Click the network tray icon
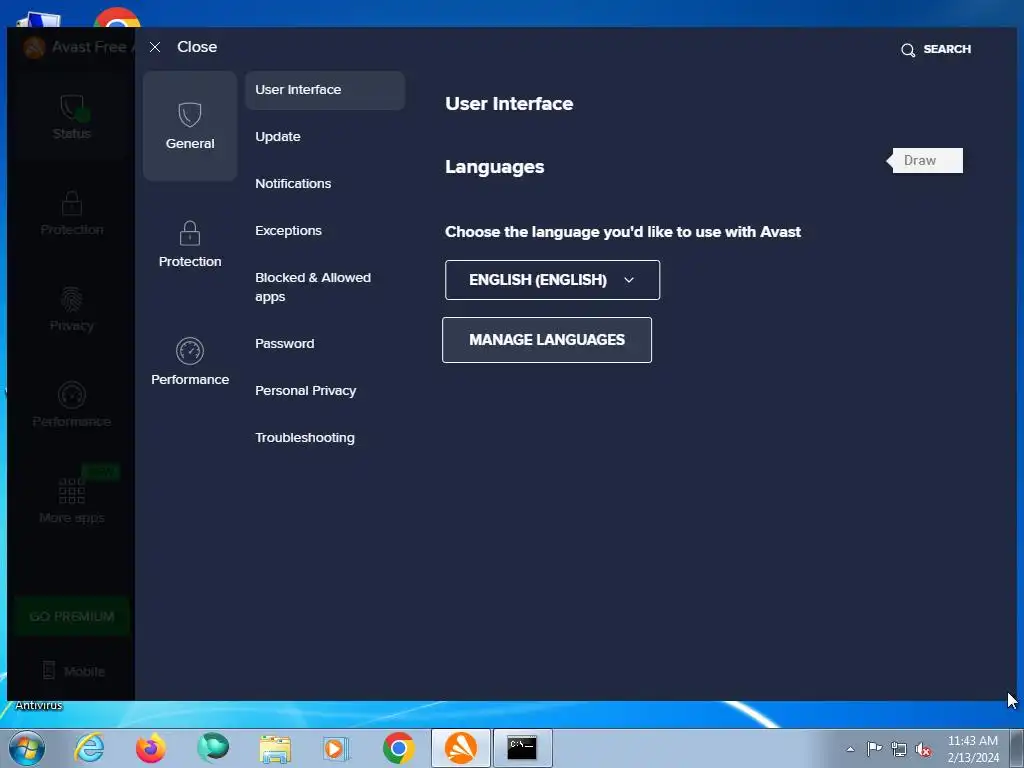Screen dimensions: 1024x768 pos(899,749)
